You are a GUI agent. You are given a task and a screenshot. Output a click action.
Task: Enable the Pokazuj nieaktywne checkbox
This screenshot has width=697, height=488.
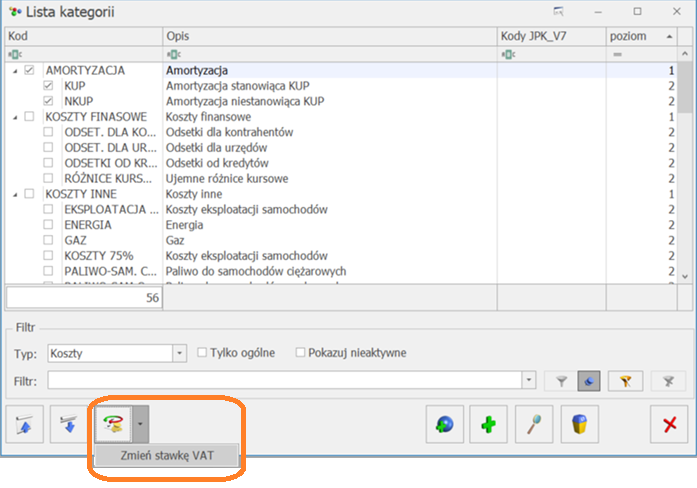tap(300, 352)
